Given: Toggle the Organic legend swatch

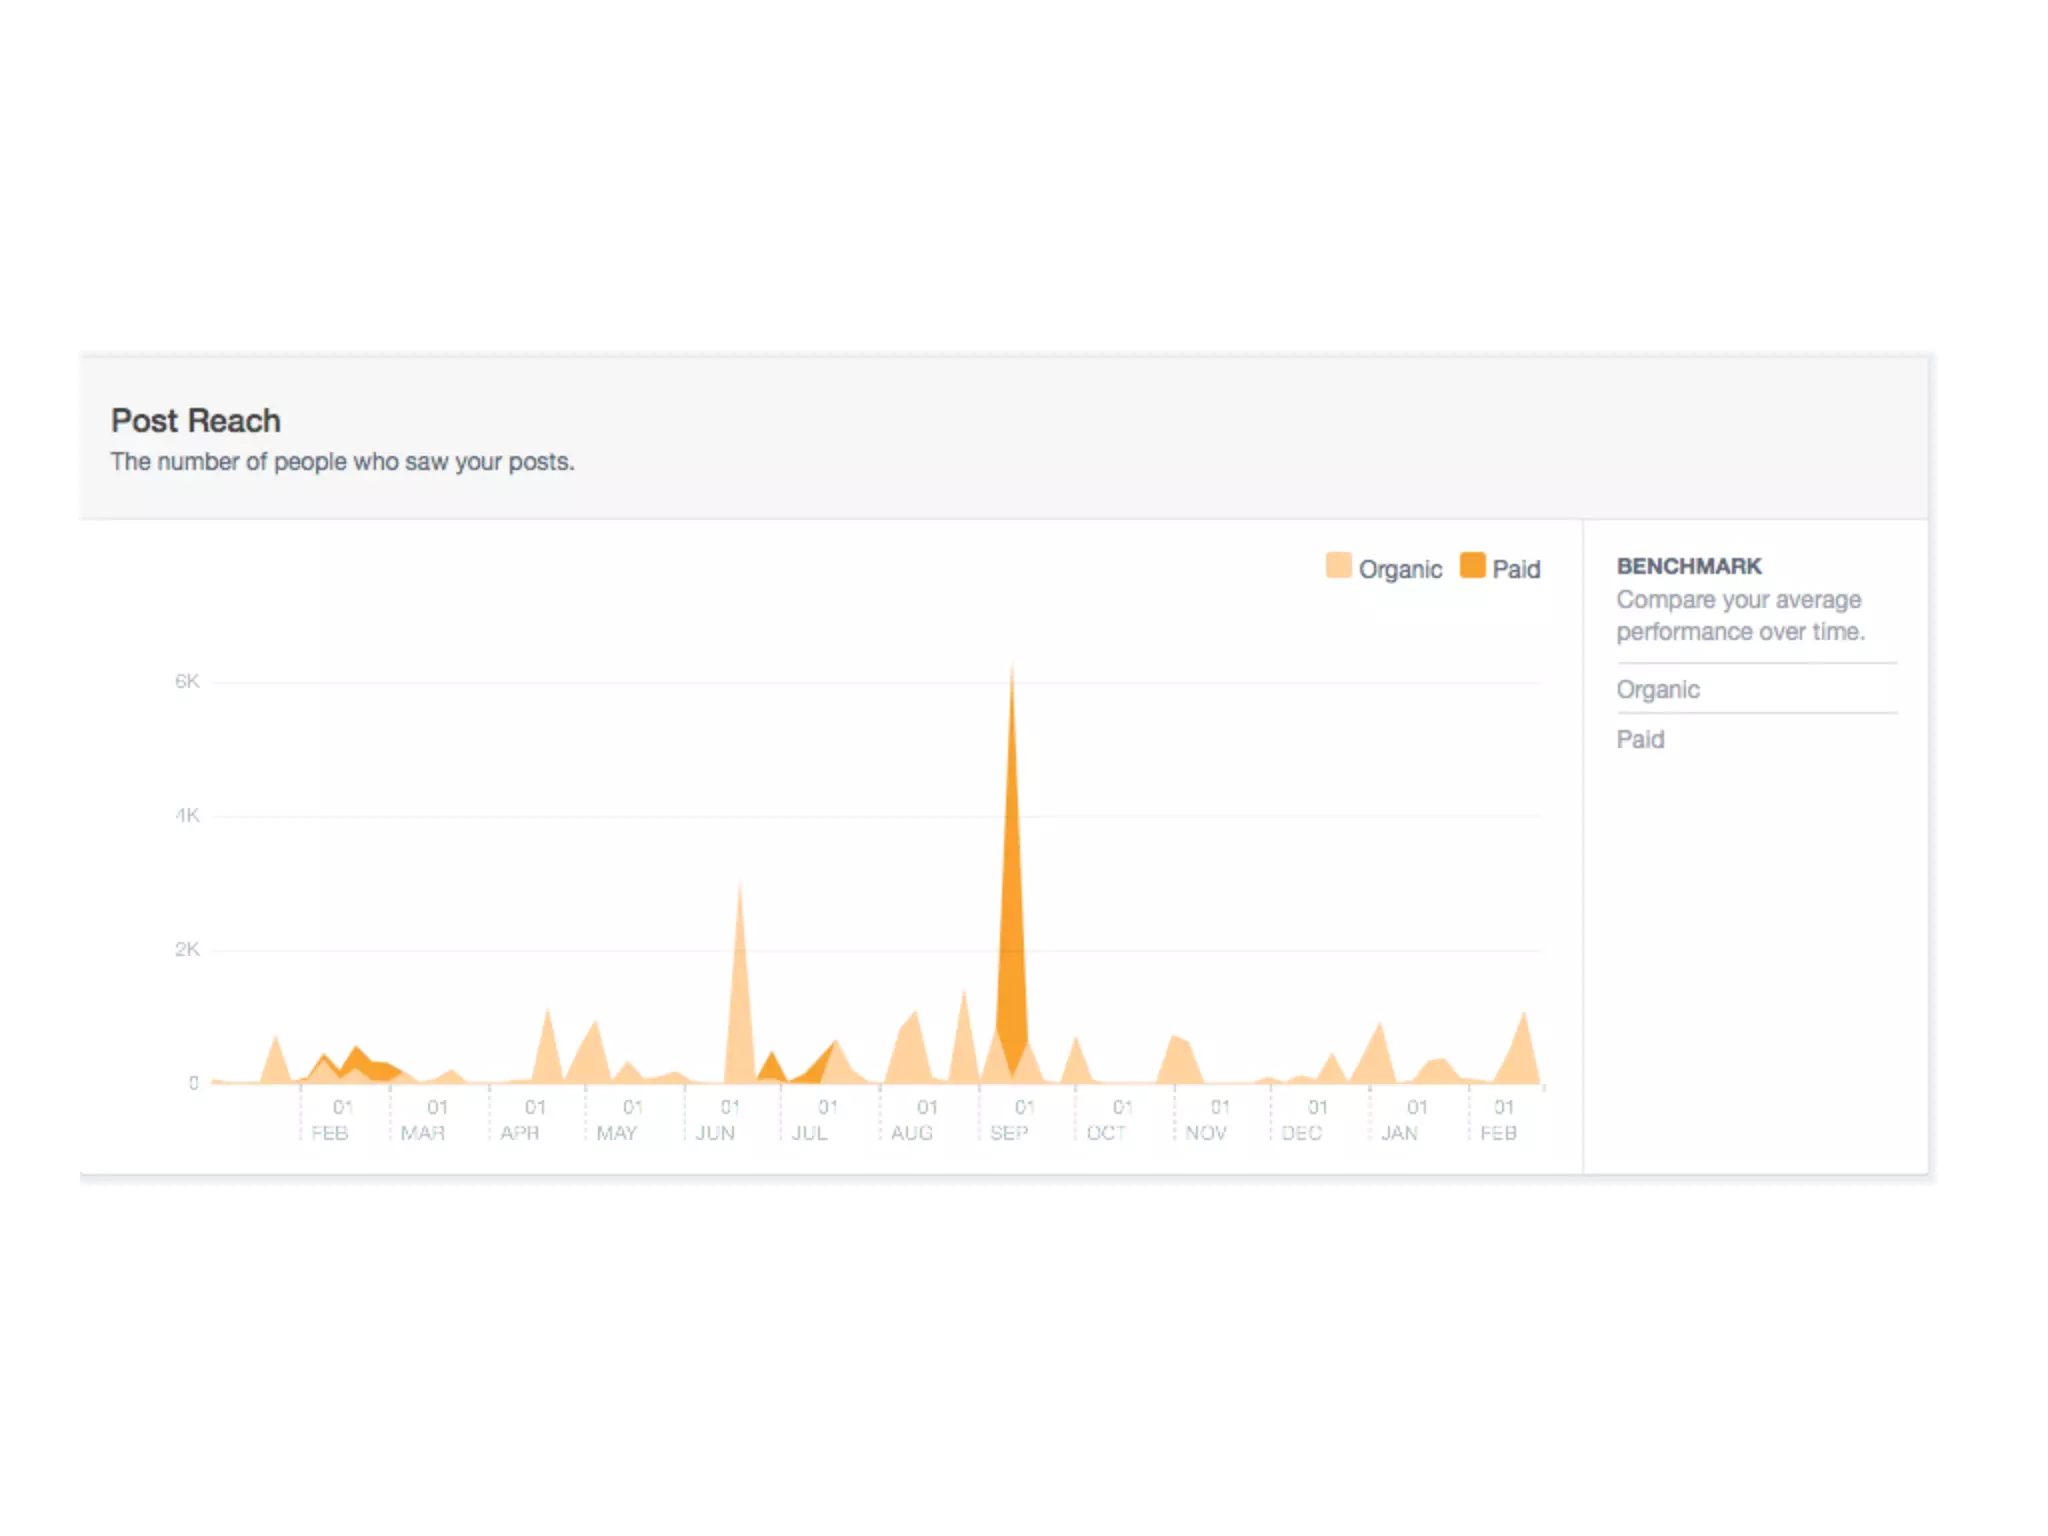Looking at the screenshot, I should point(1338,566).
